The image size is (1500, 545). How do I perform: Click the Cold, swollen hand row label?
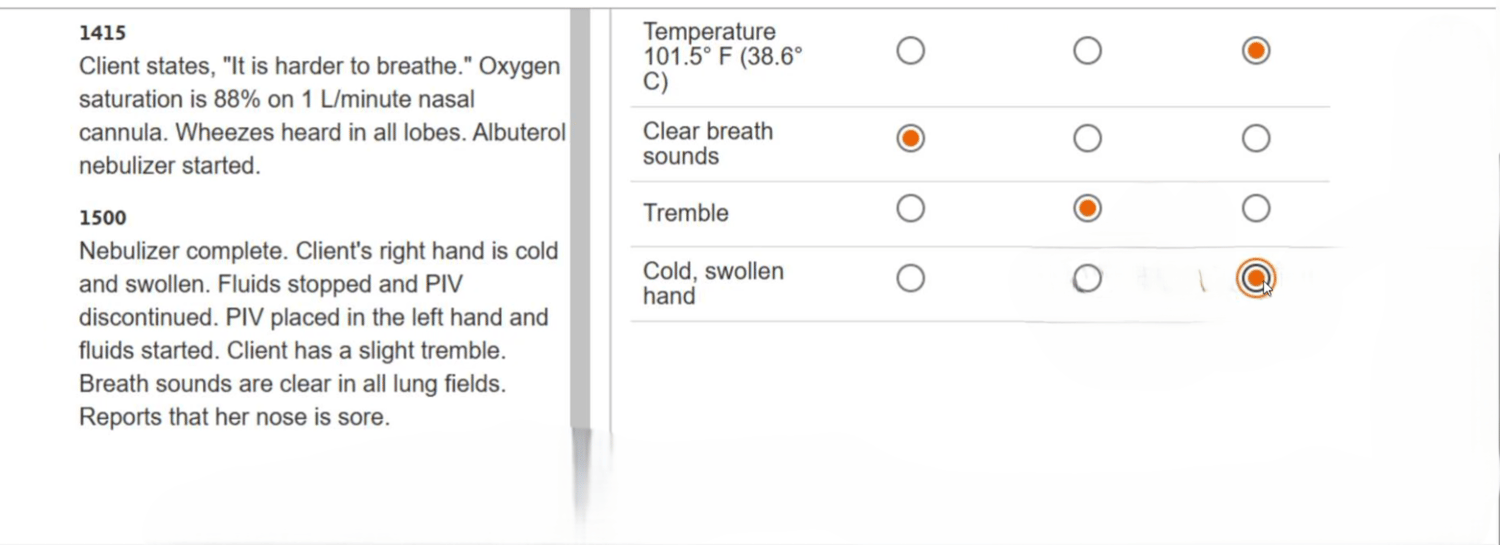[x=713, y=283]
